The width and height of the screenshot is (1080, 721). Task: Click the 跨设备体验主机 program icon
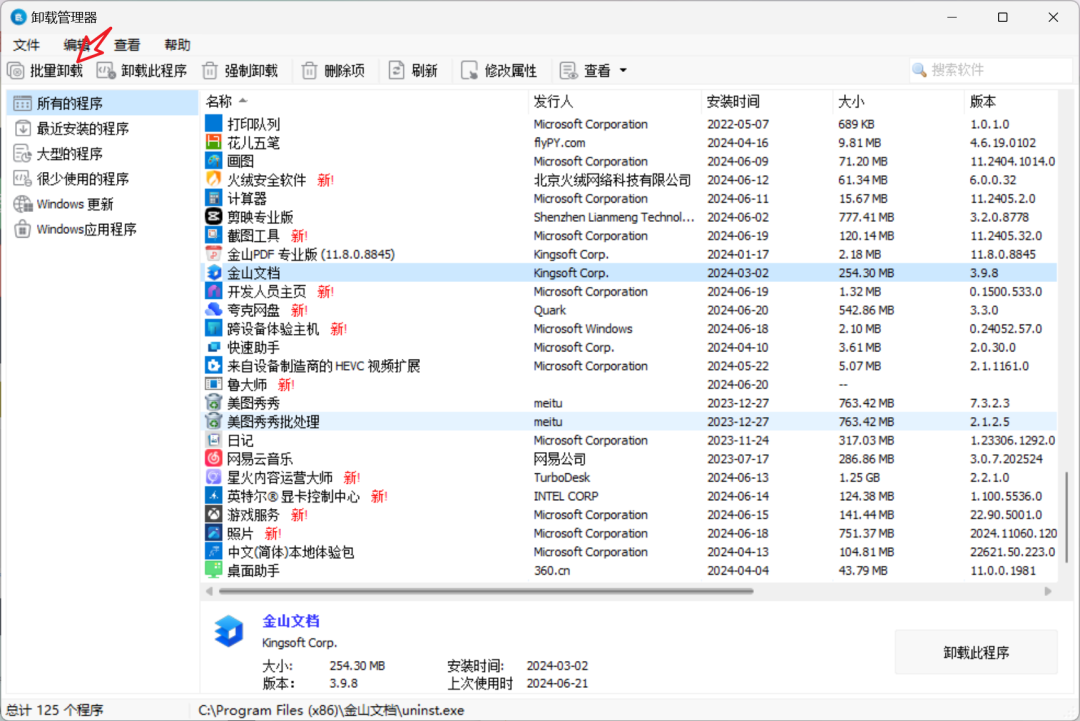(x=214, y=328)
